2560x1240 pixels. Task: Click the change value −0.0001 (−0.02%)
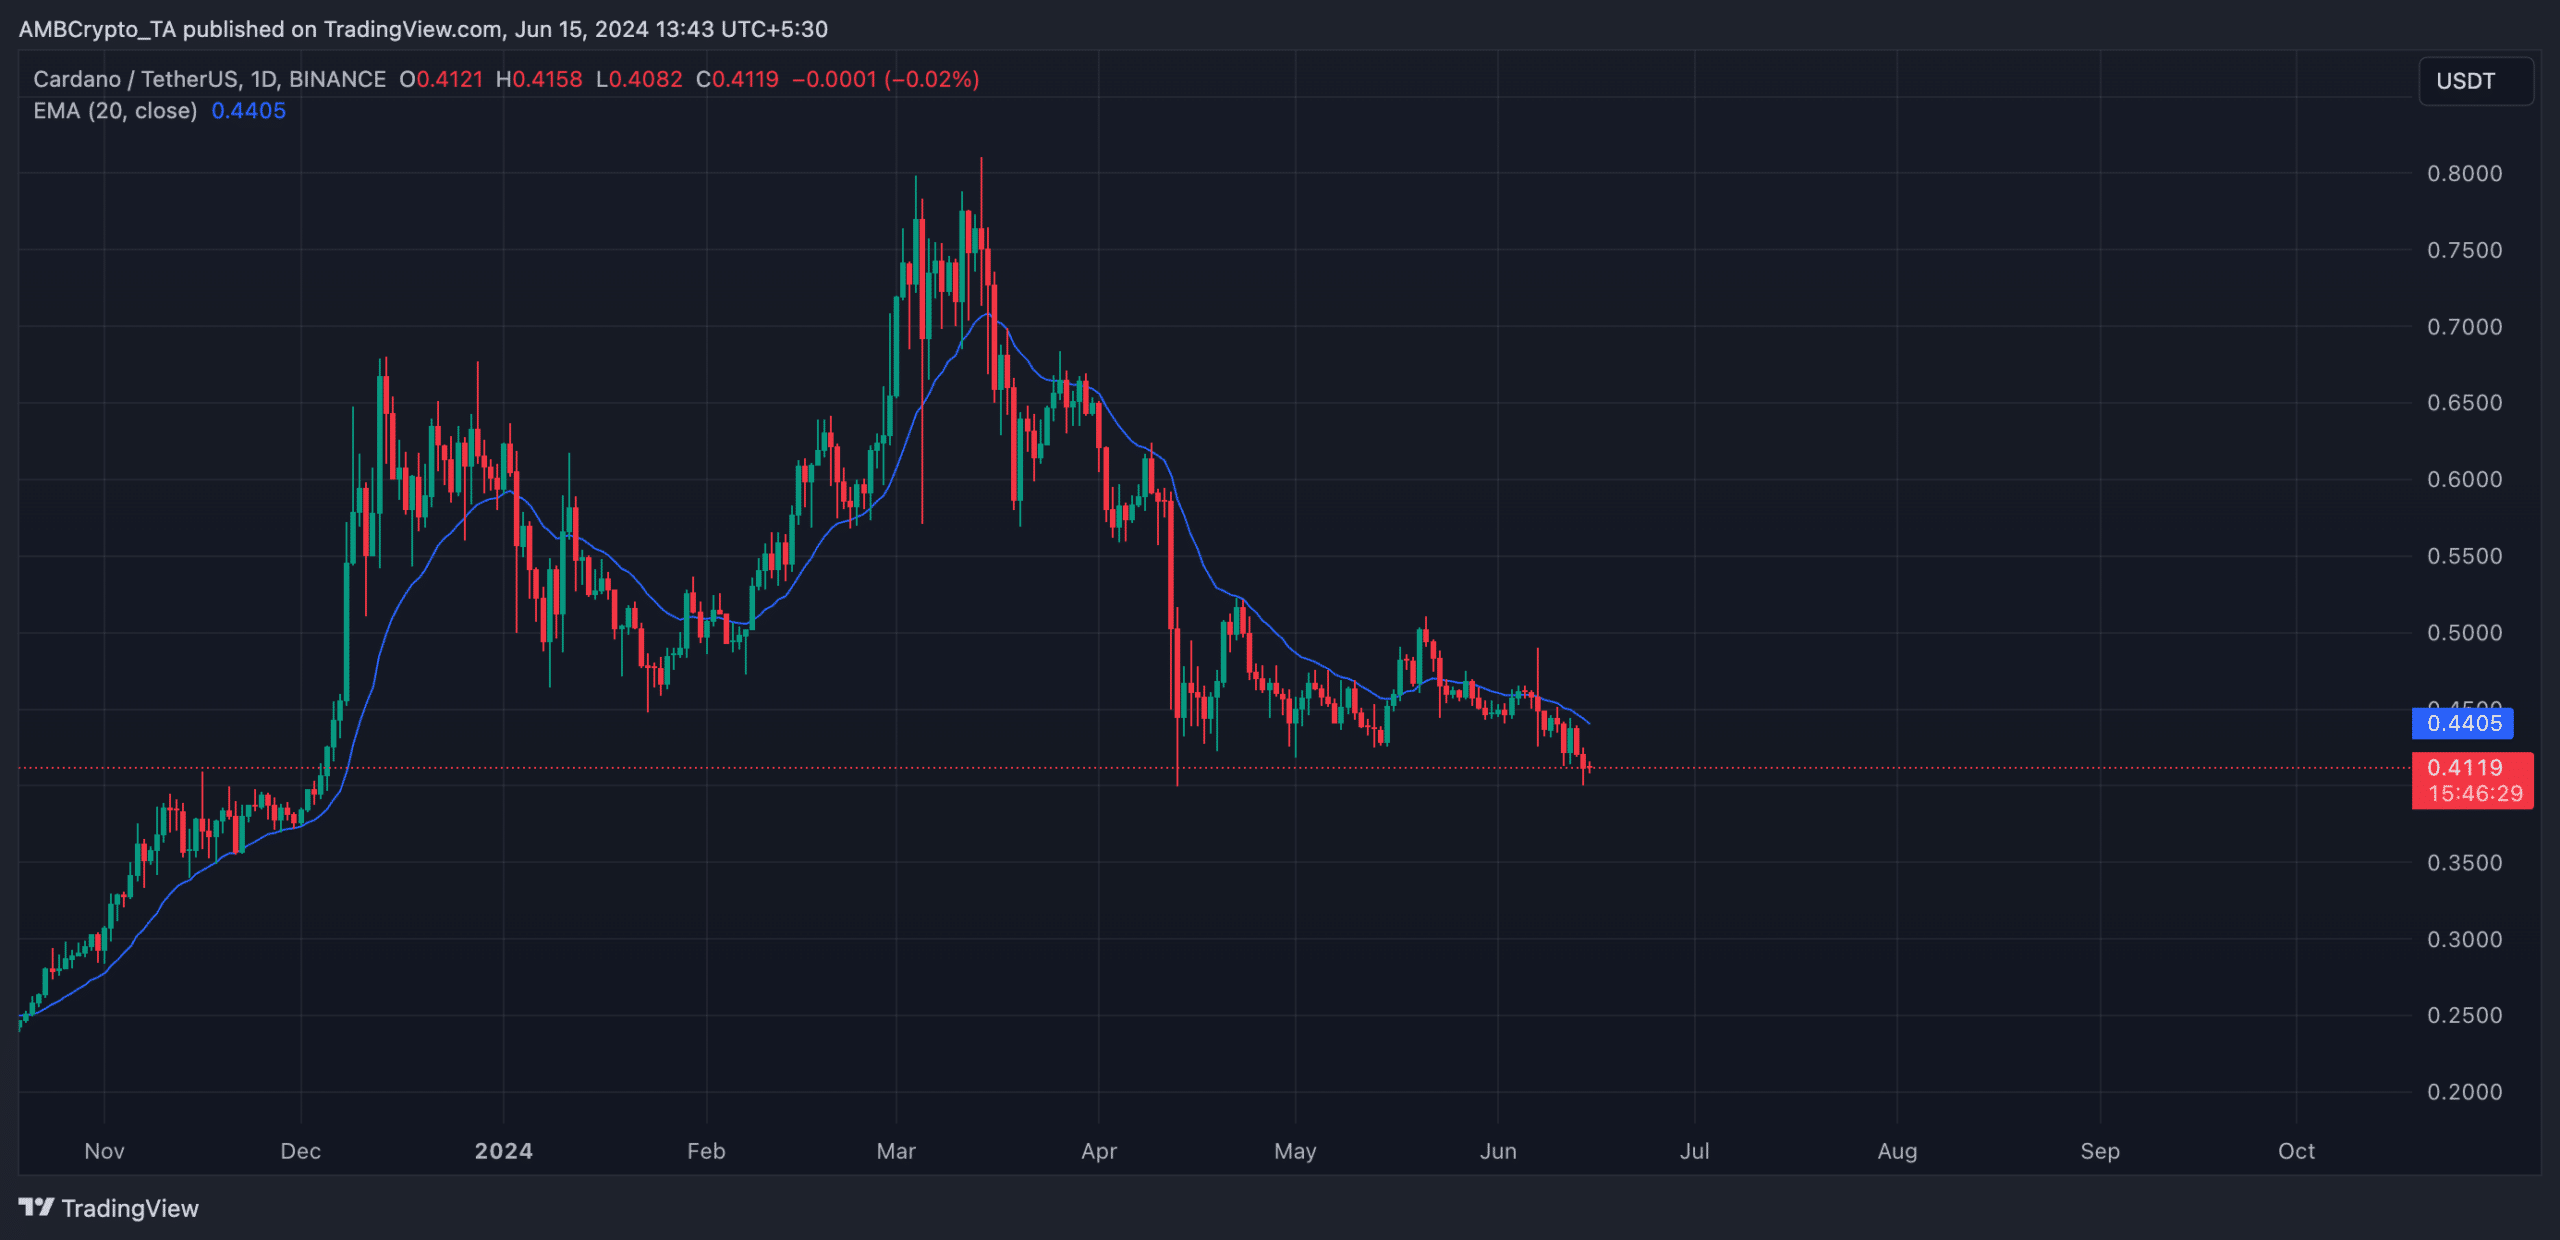(x=886, y=79)
